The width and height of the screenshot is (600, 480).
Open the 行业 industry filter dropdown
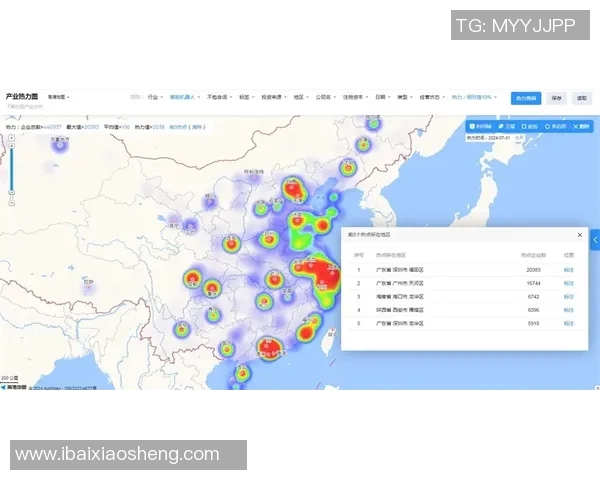(x=155, y=97)
